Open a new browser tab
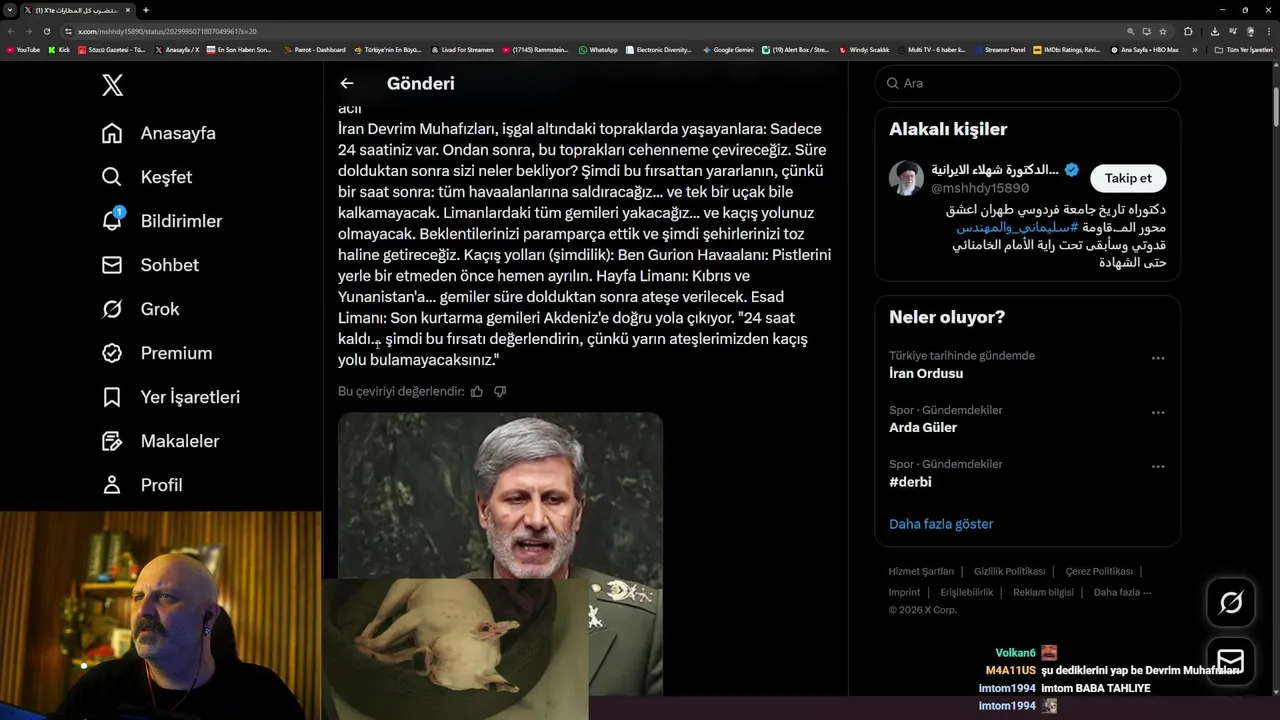Viewport: 1280px width, 720px height. [x=146, y=10]
